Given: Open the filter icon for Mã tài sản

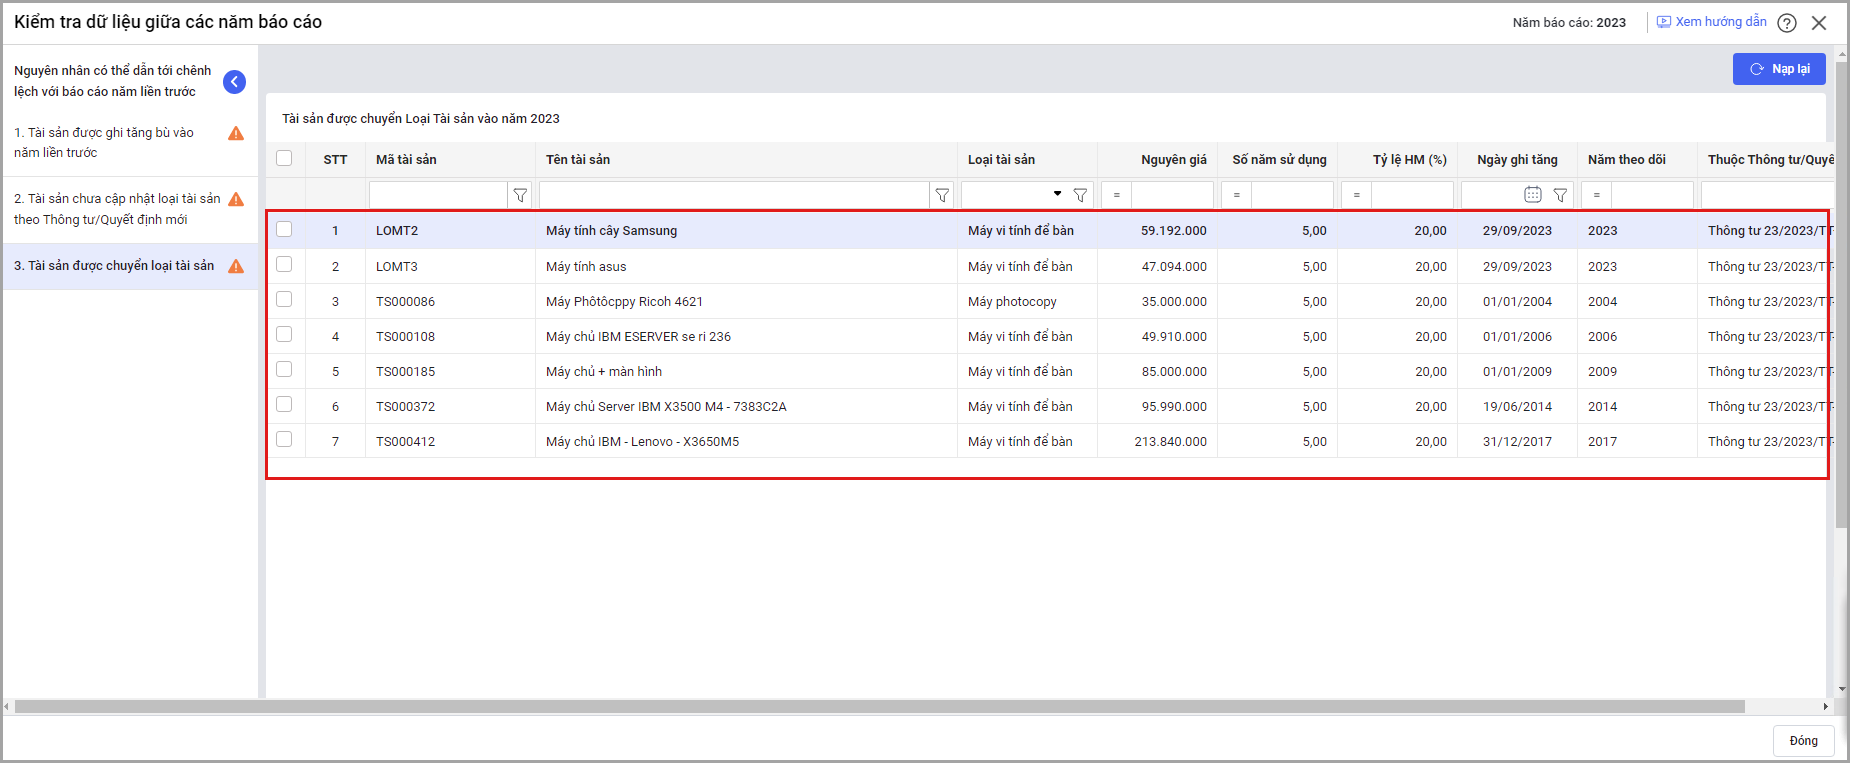Looking at the screenshot, I should coord(520,195).
